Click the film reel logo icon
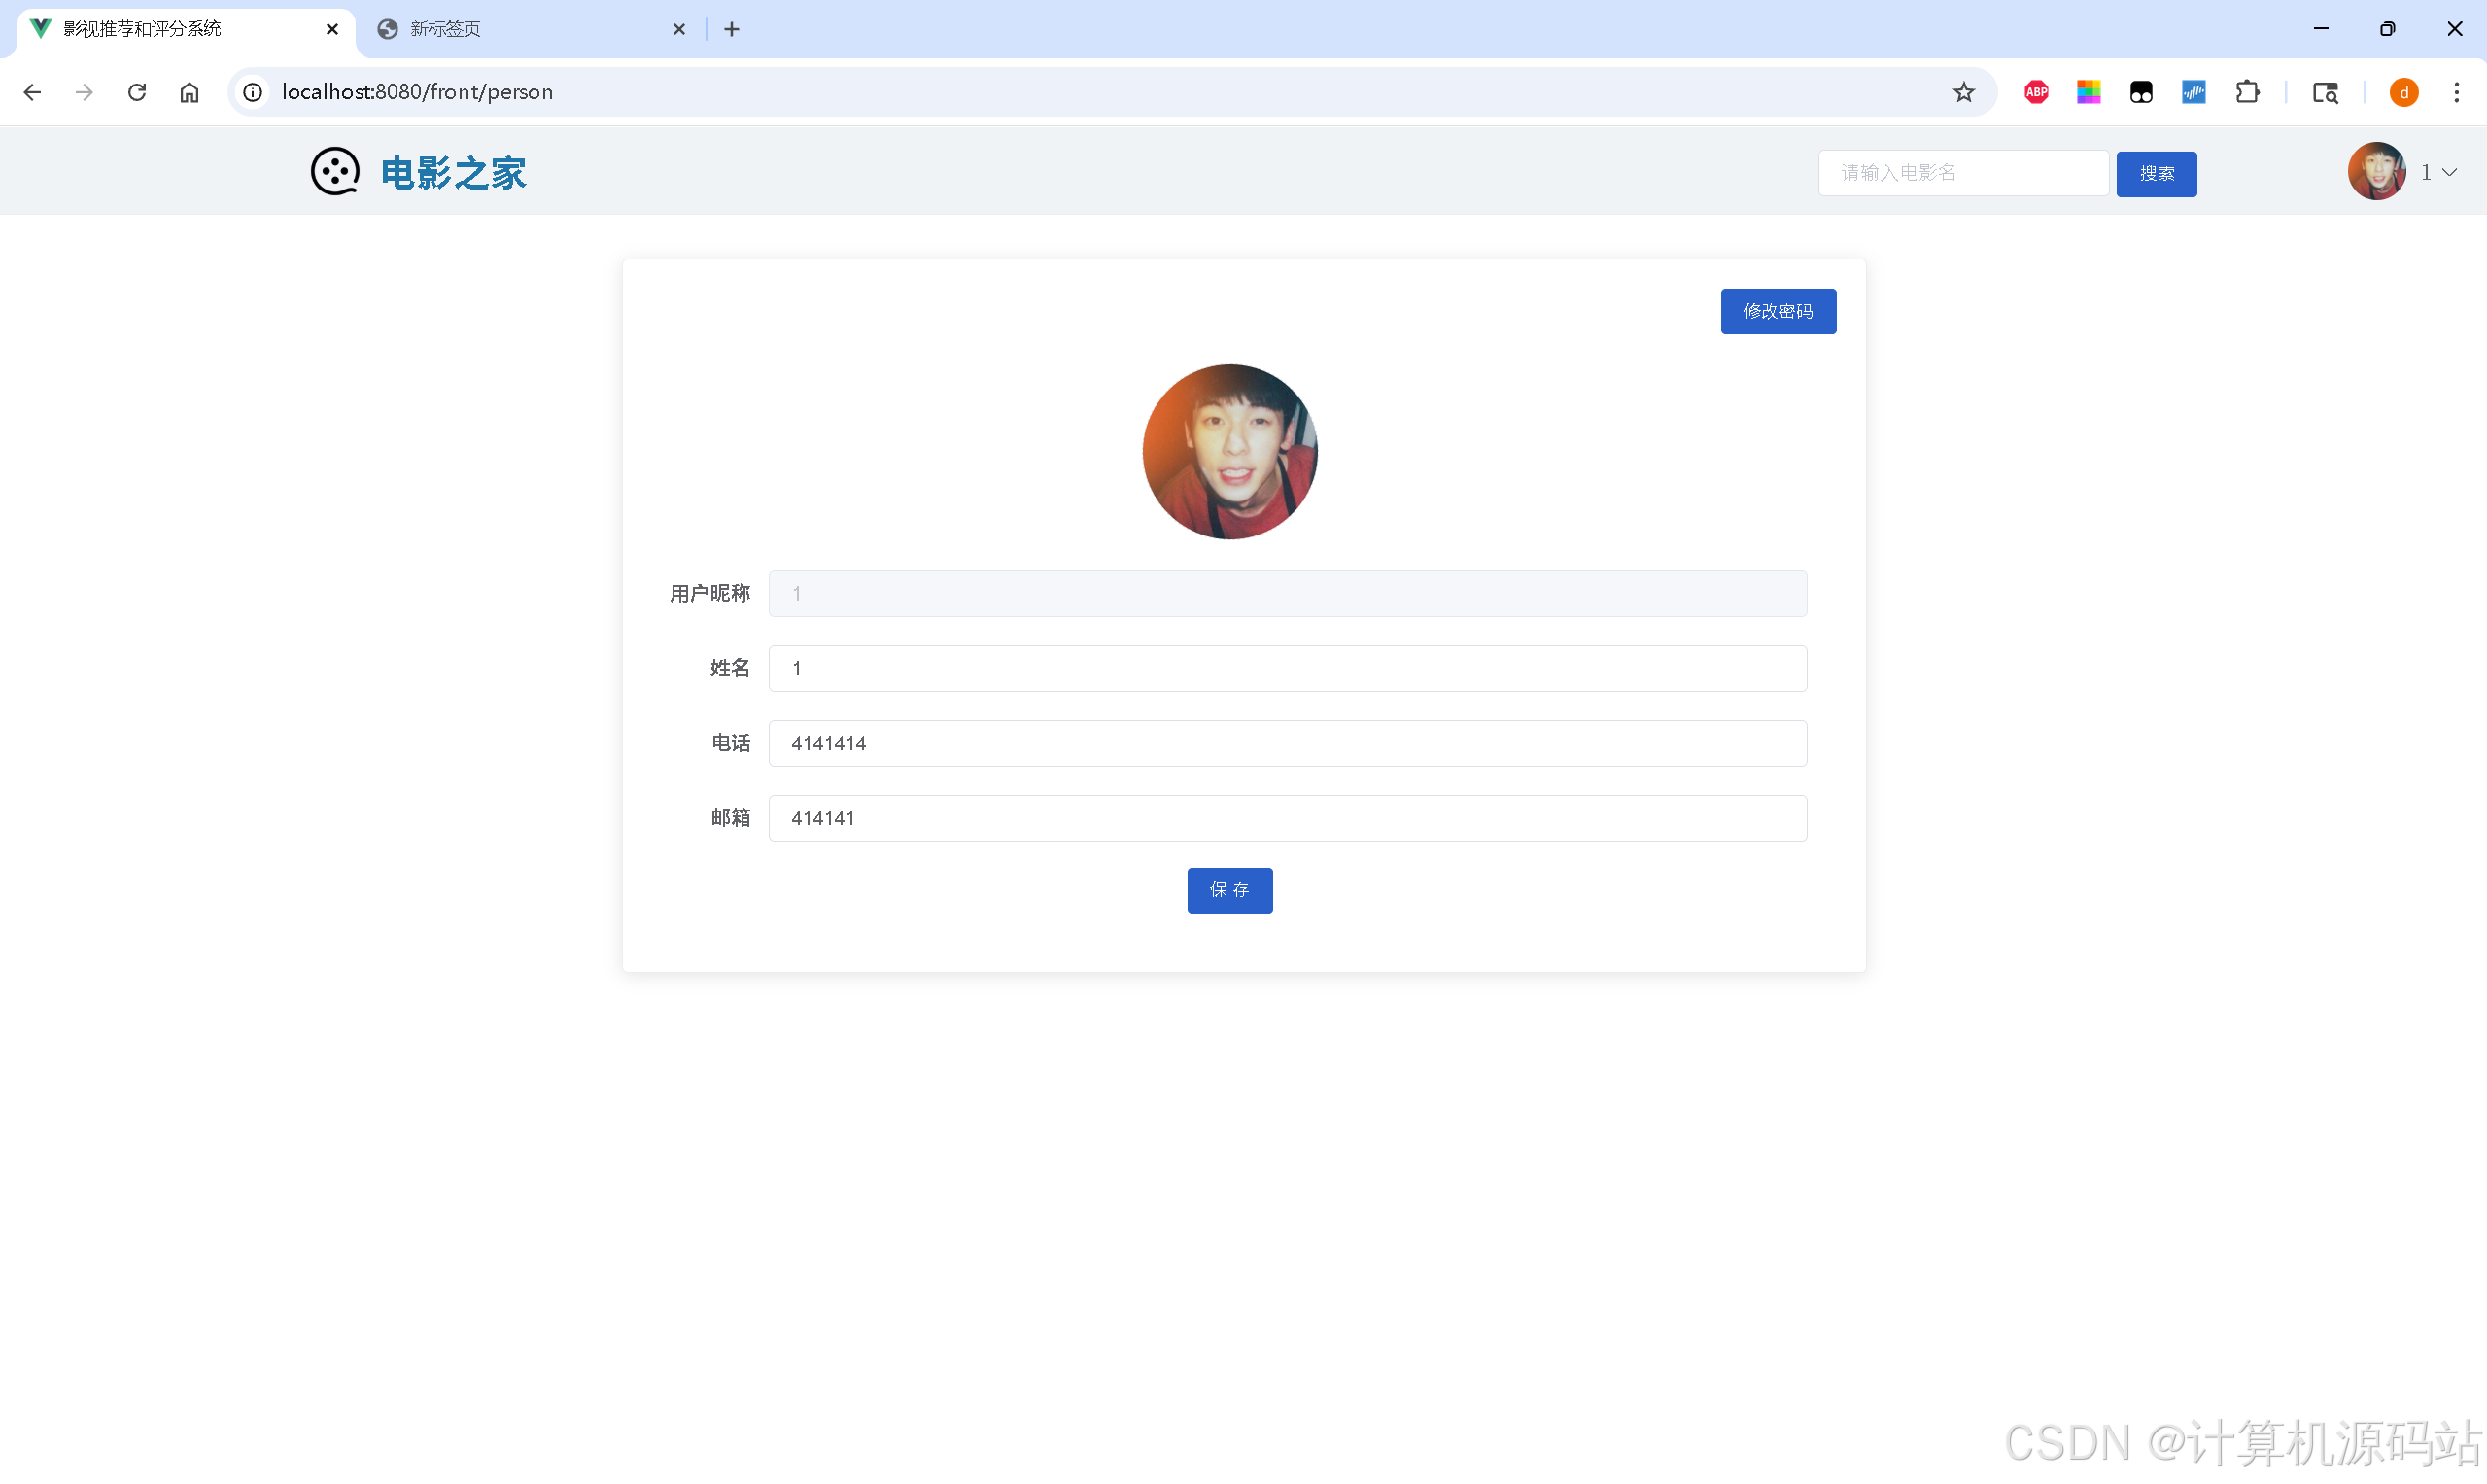The height and width of the screenshot is (1484, 2487). click(x=334, y=172)
